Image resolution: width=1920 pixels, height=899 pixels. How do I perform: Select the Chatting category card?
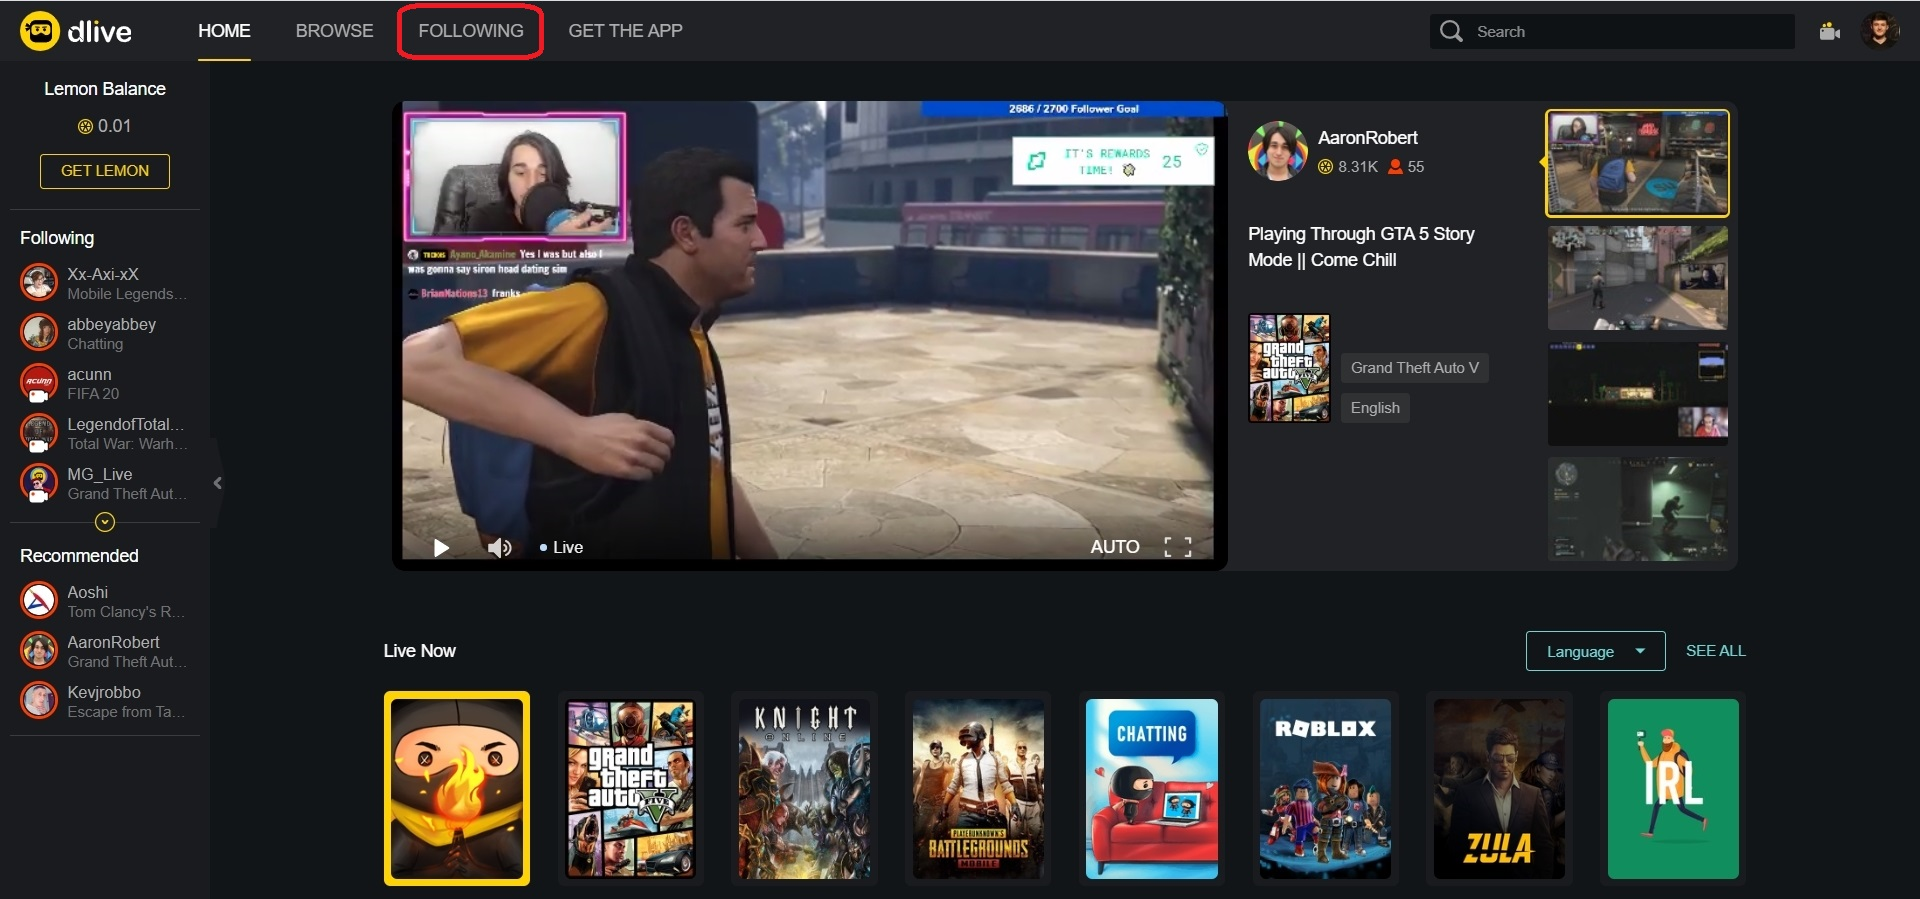pos(1152,789)
